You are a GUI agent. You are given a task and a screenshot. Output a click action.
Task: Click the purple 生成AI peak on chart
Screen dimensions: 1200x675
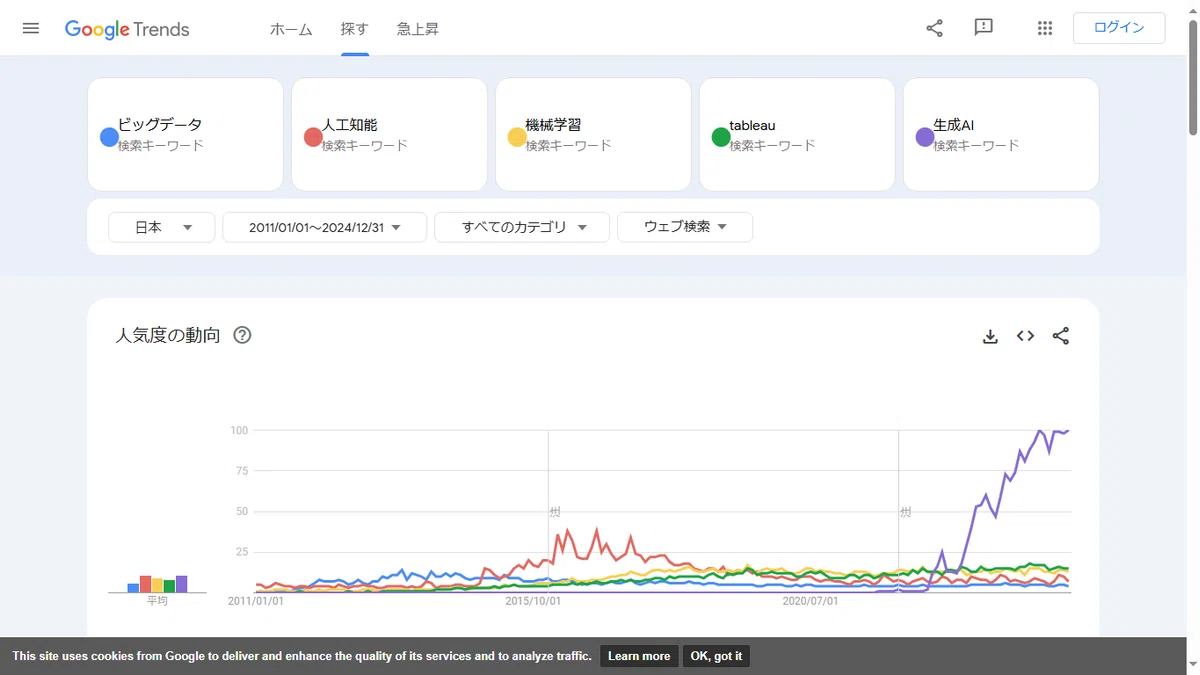[1041, 431]
